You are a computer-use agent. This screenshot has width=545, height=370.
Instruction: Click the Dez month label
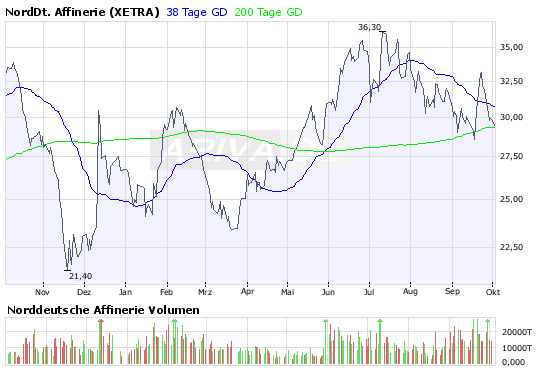(84, 292)
